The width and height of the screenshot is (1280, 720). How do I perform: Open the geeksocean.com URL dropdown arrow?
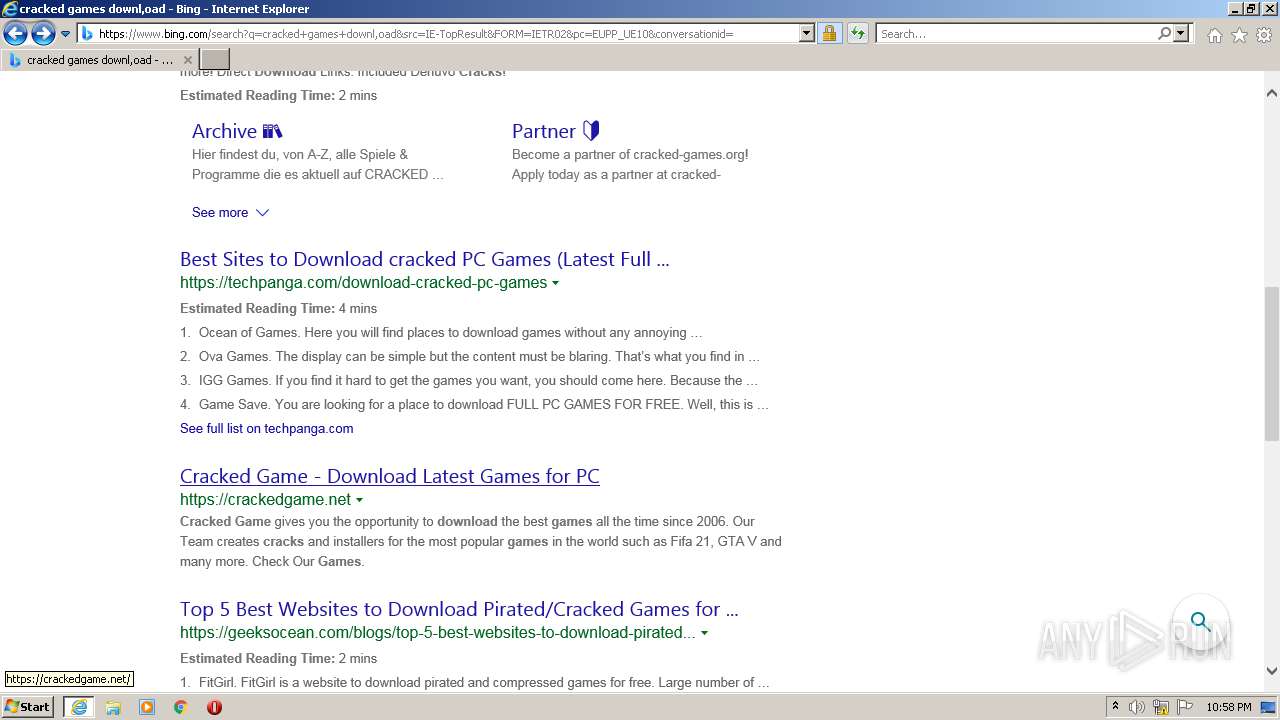click(704, 633)
